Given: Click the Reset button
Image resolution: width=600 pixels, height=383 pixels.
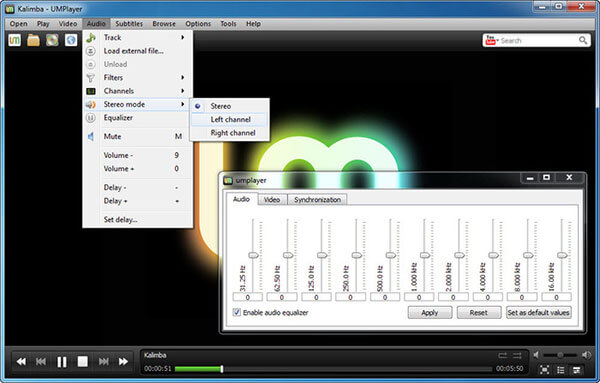Looking at the screenshot, I should point(479,313).
